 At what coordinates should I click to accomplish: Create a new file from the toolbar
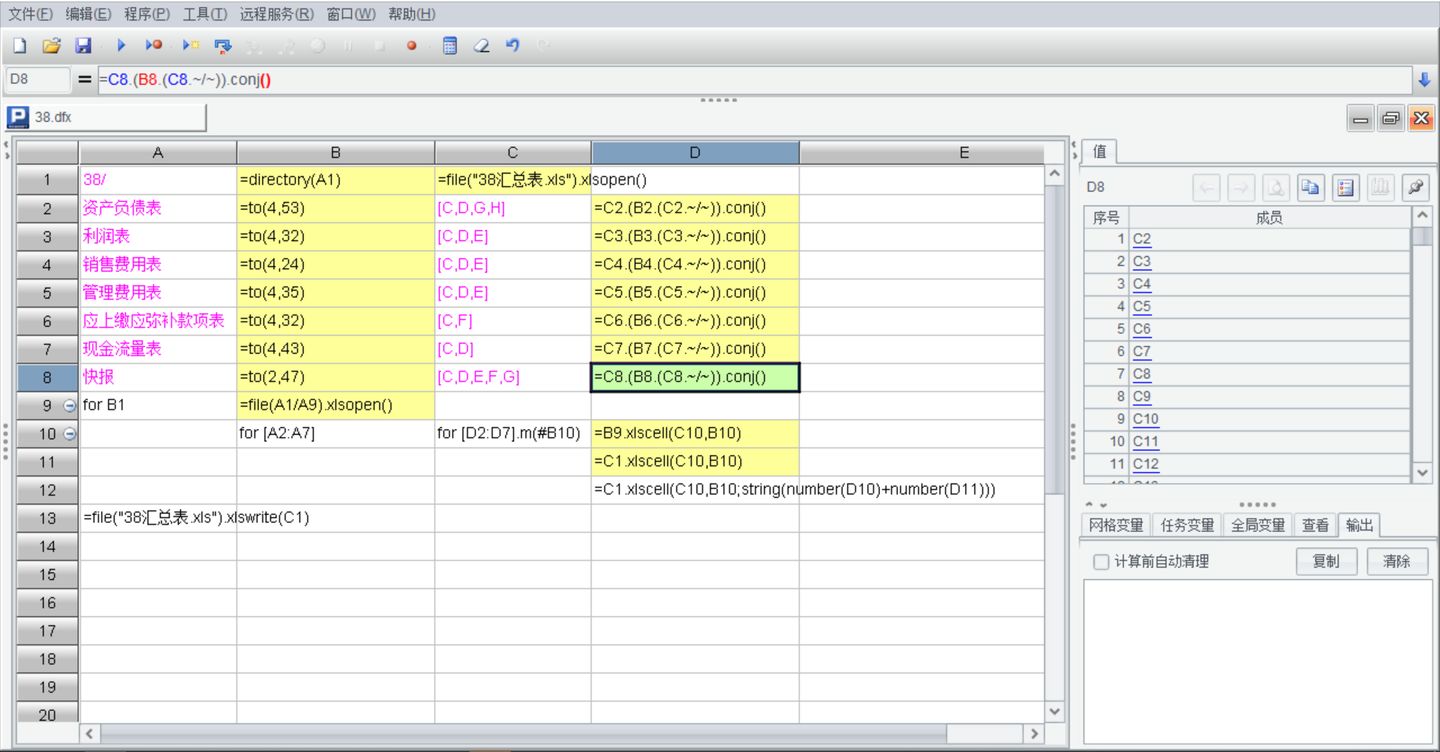(x=19, y=46)
